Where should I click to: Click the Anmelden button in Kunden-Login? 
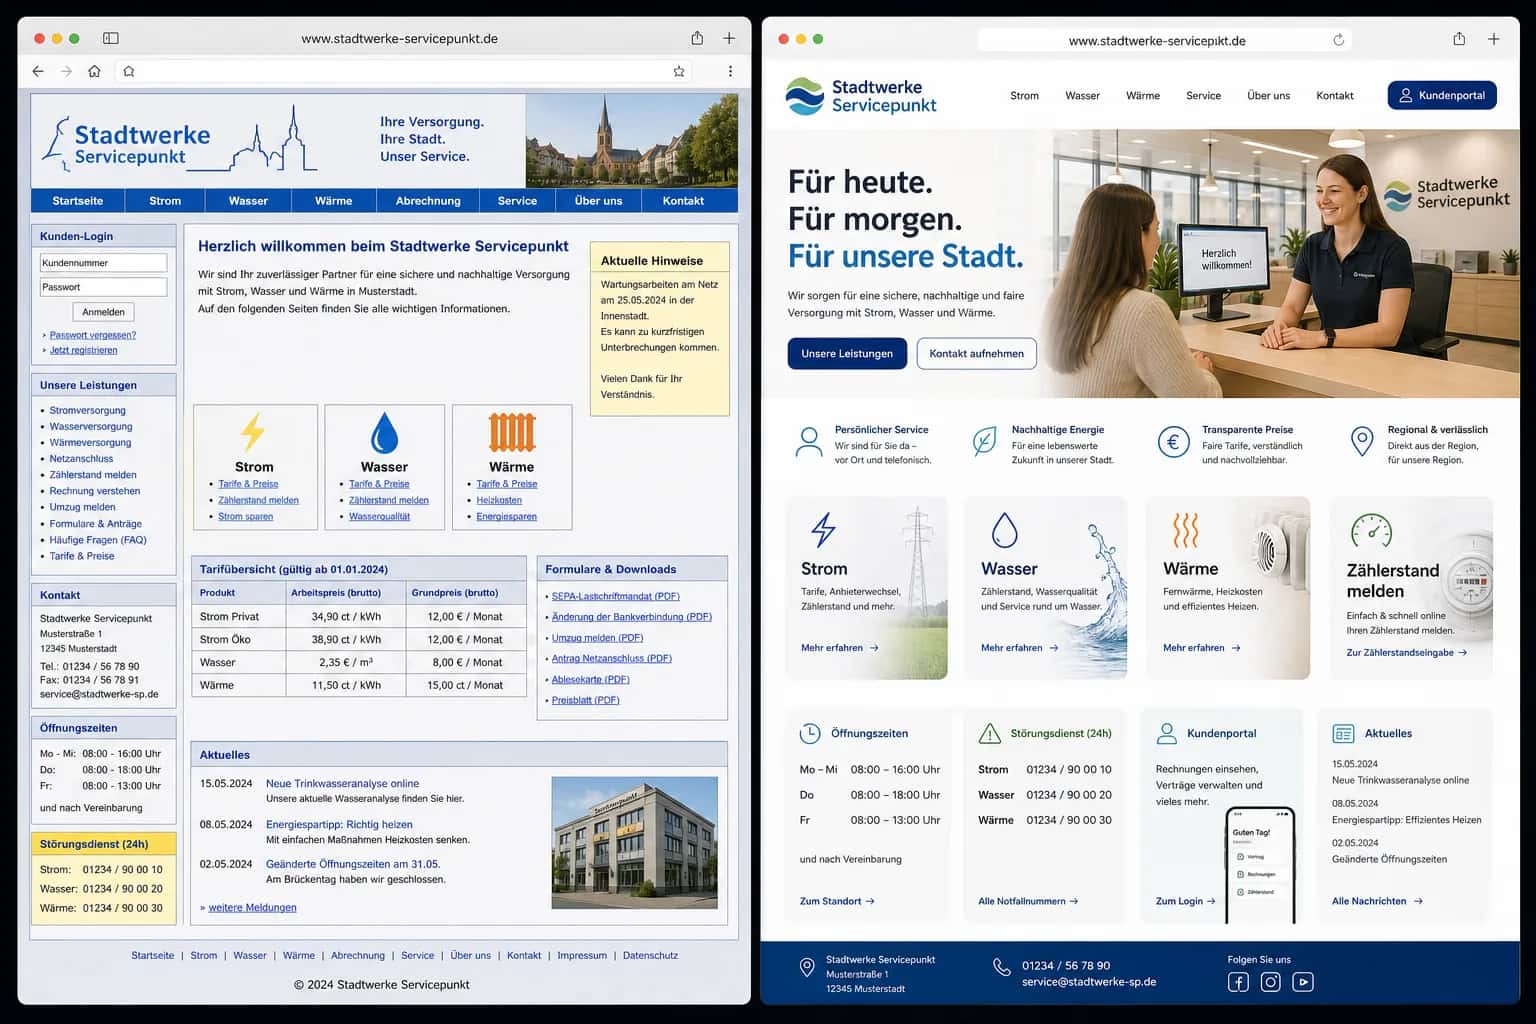point(103,312)
